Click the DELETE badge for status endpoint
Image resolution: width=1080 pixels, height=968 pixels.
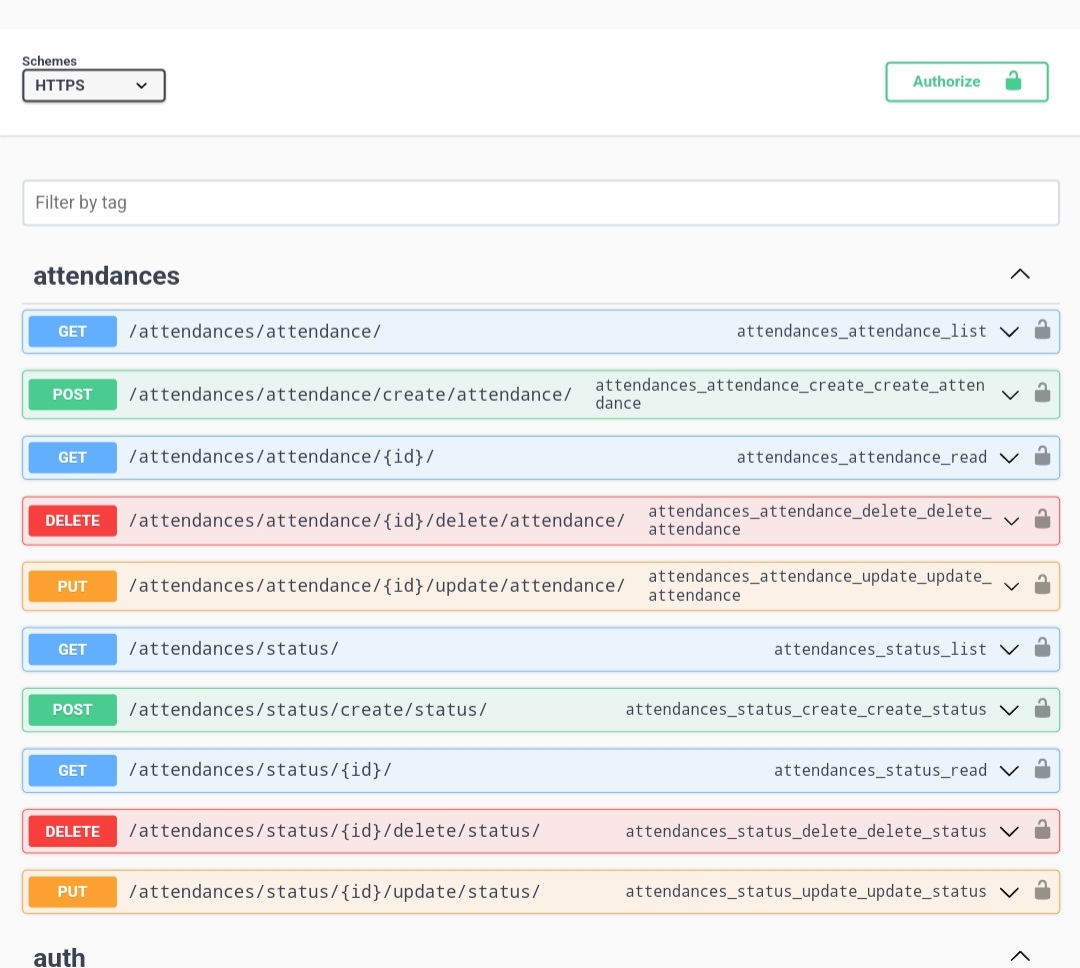(x=72, y=831)
